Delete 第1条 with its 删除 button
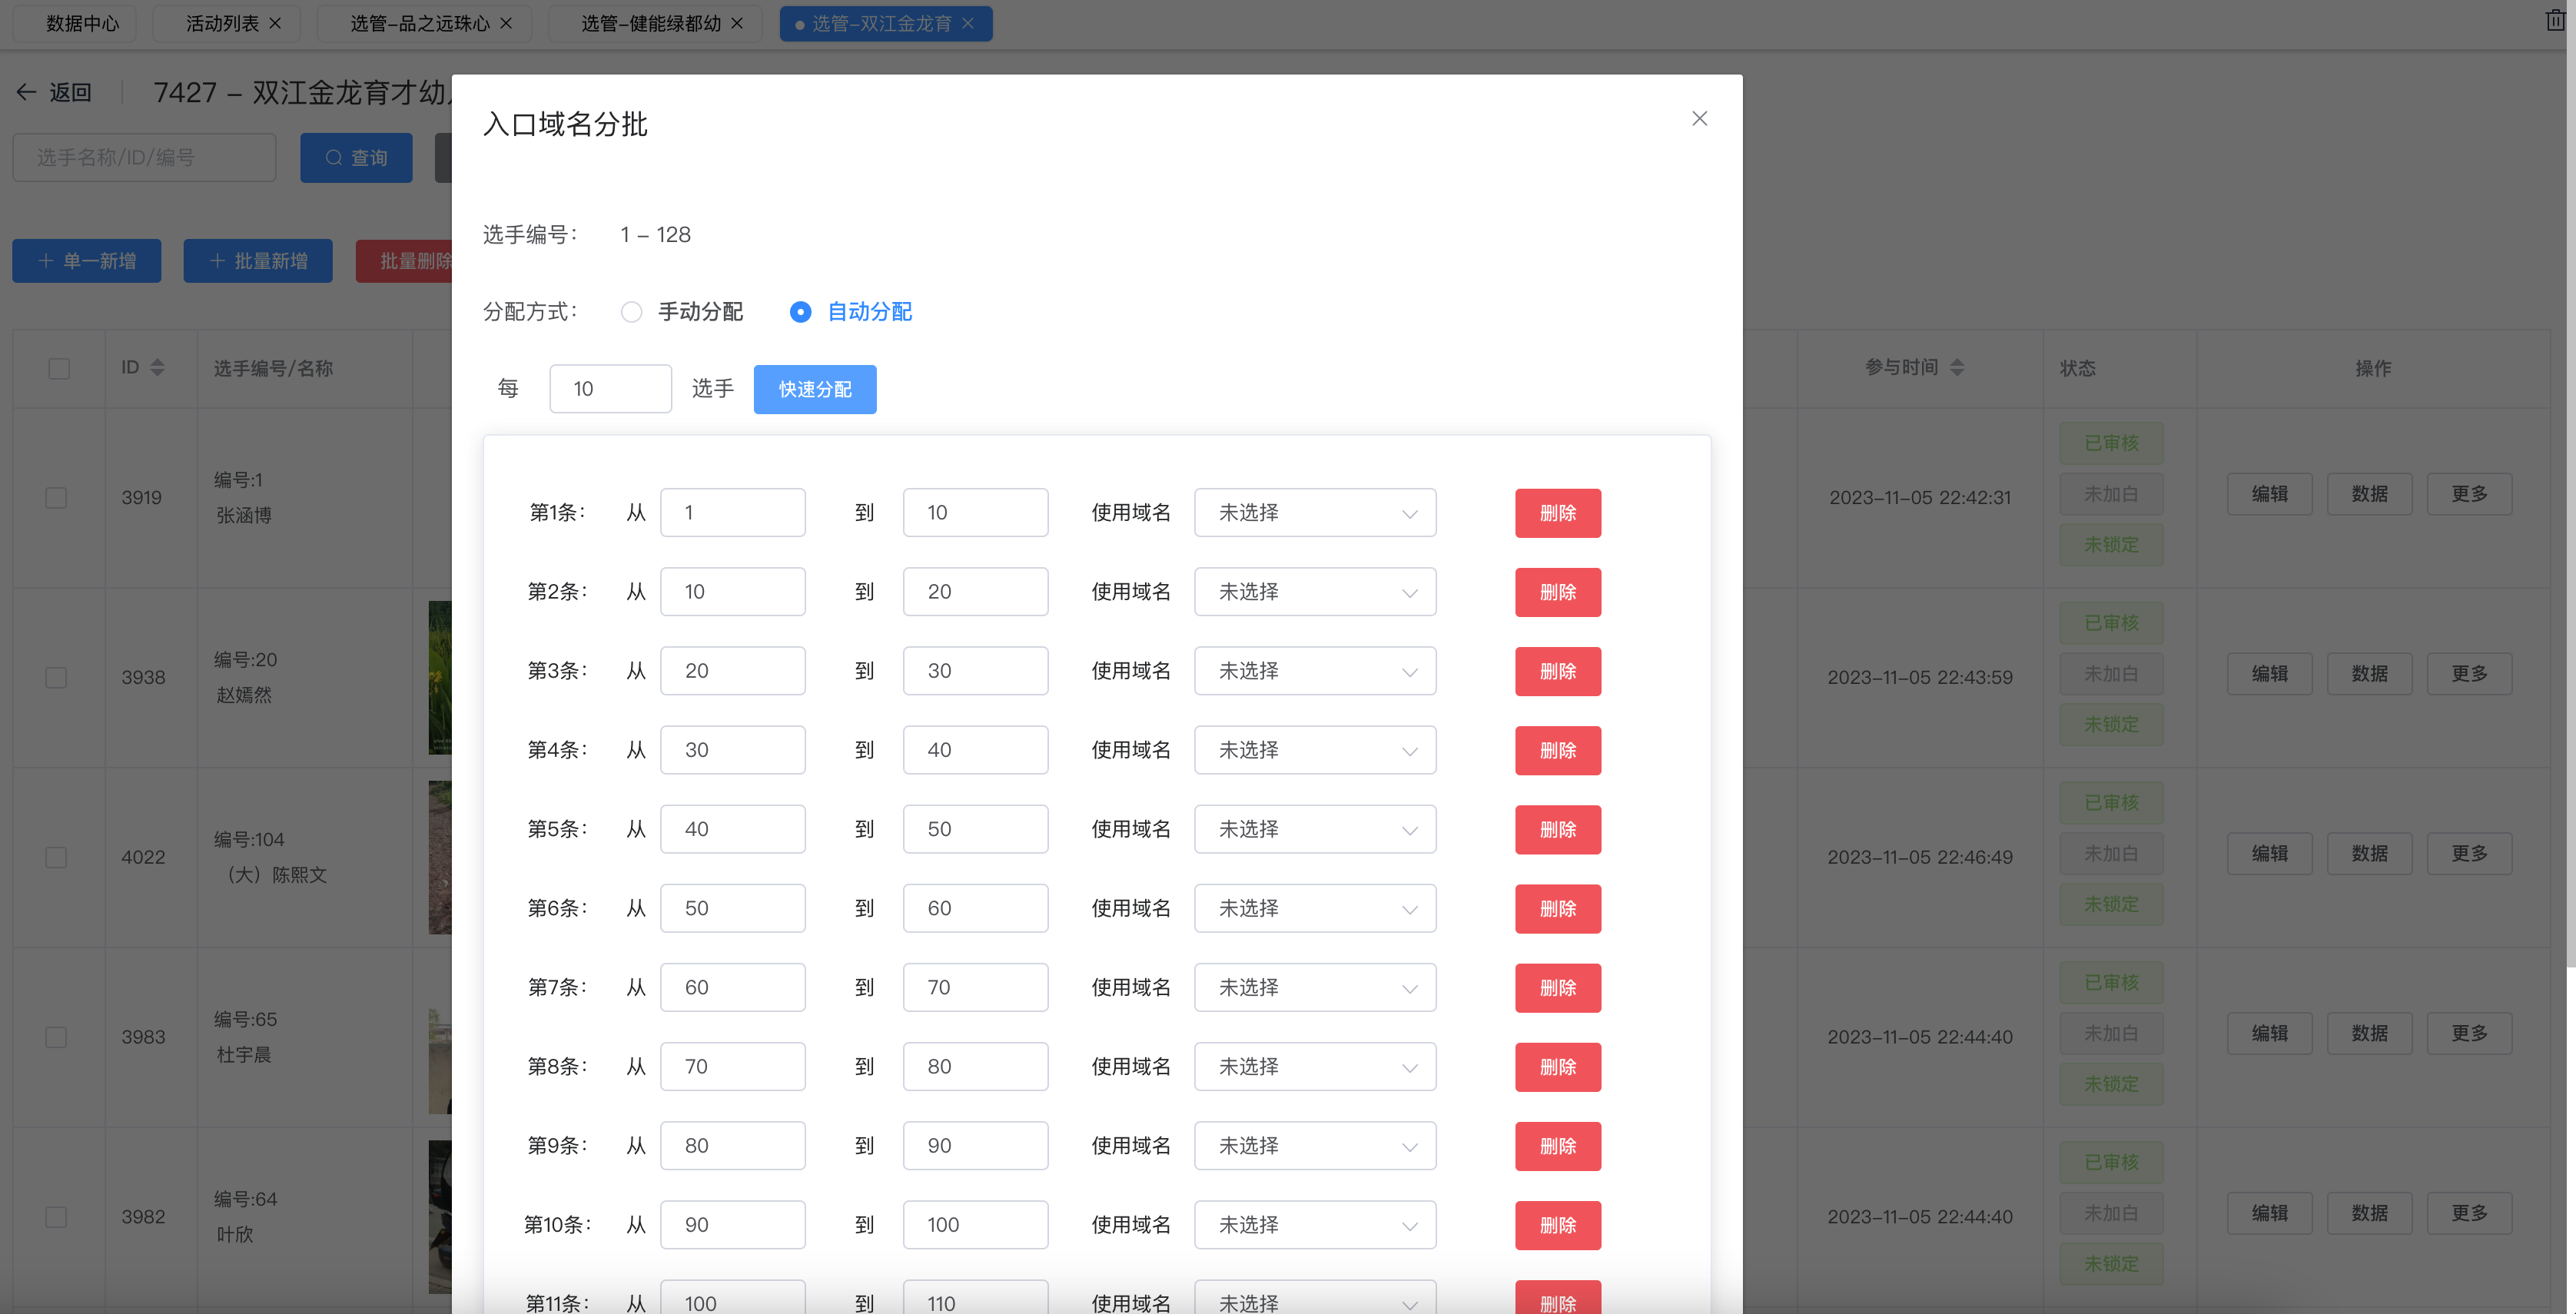This screenshot has width=2576, height=1314. [x=1557, y=513]
